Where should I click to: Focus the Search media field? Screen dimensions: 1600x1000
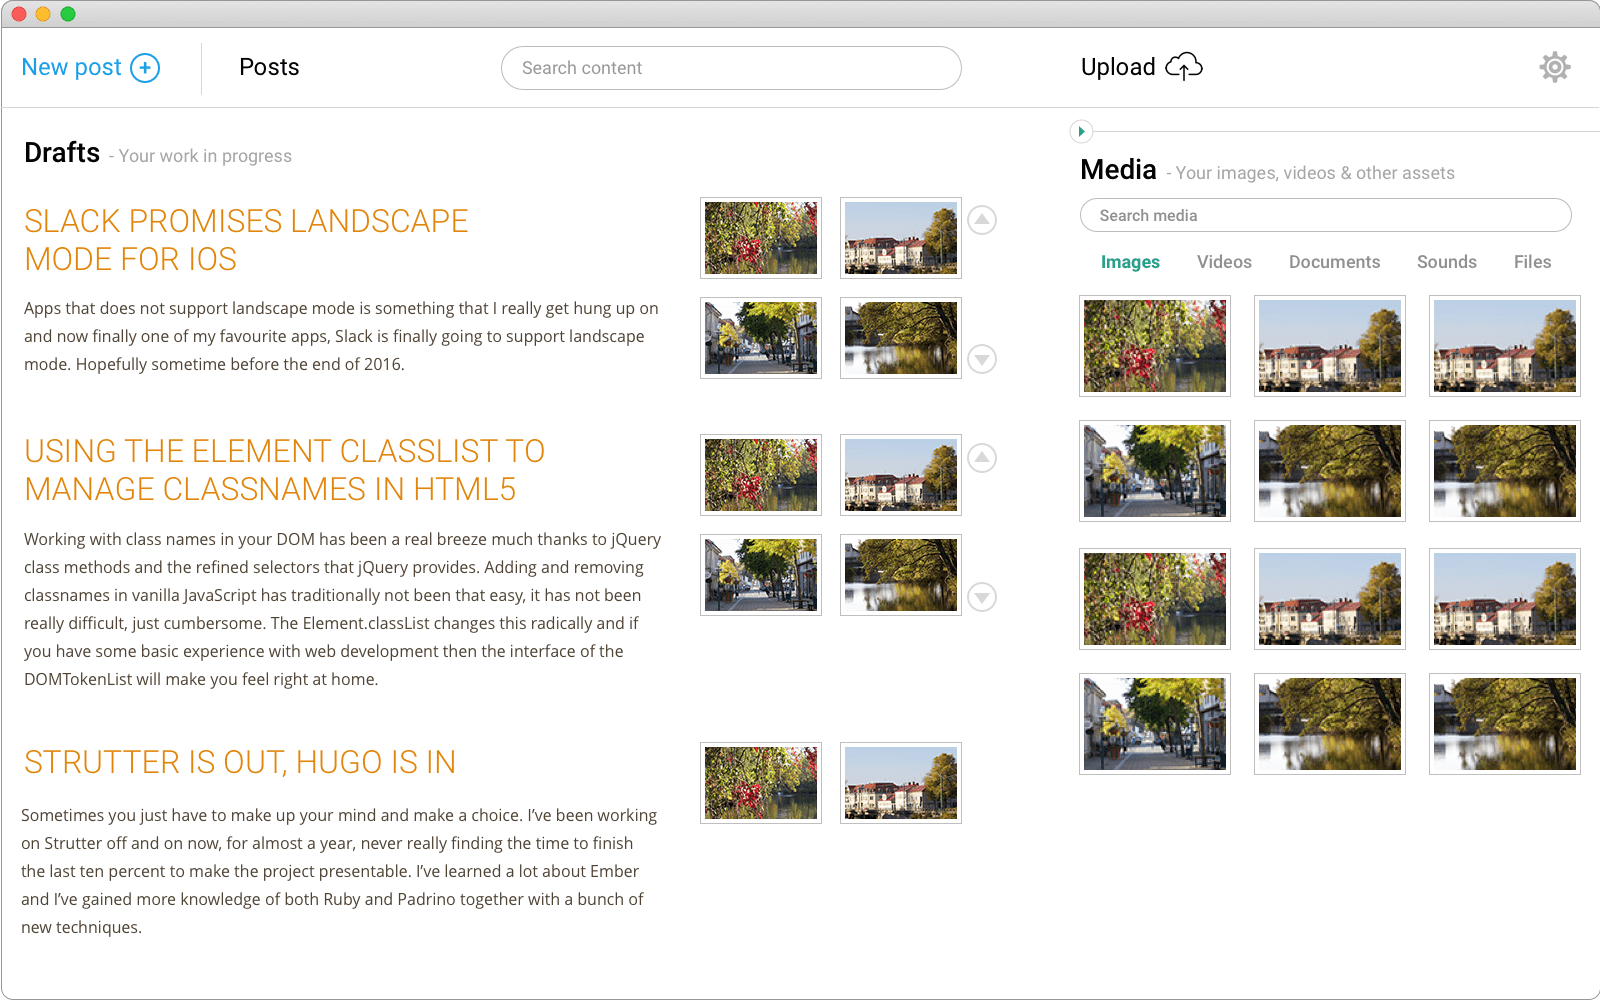click(1326, 215)
